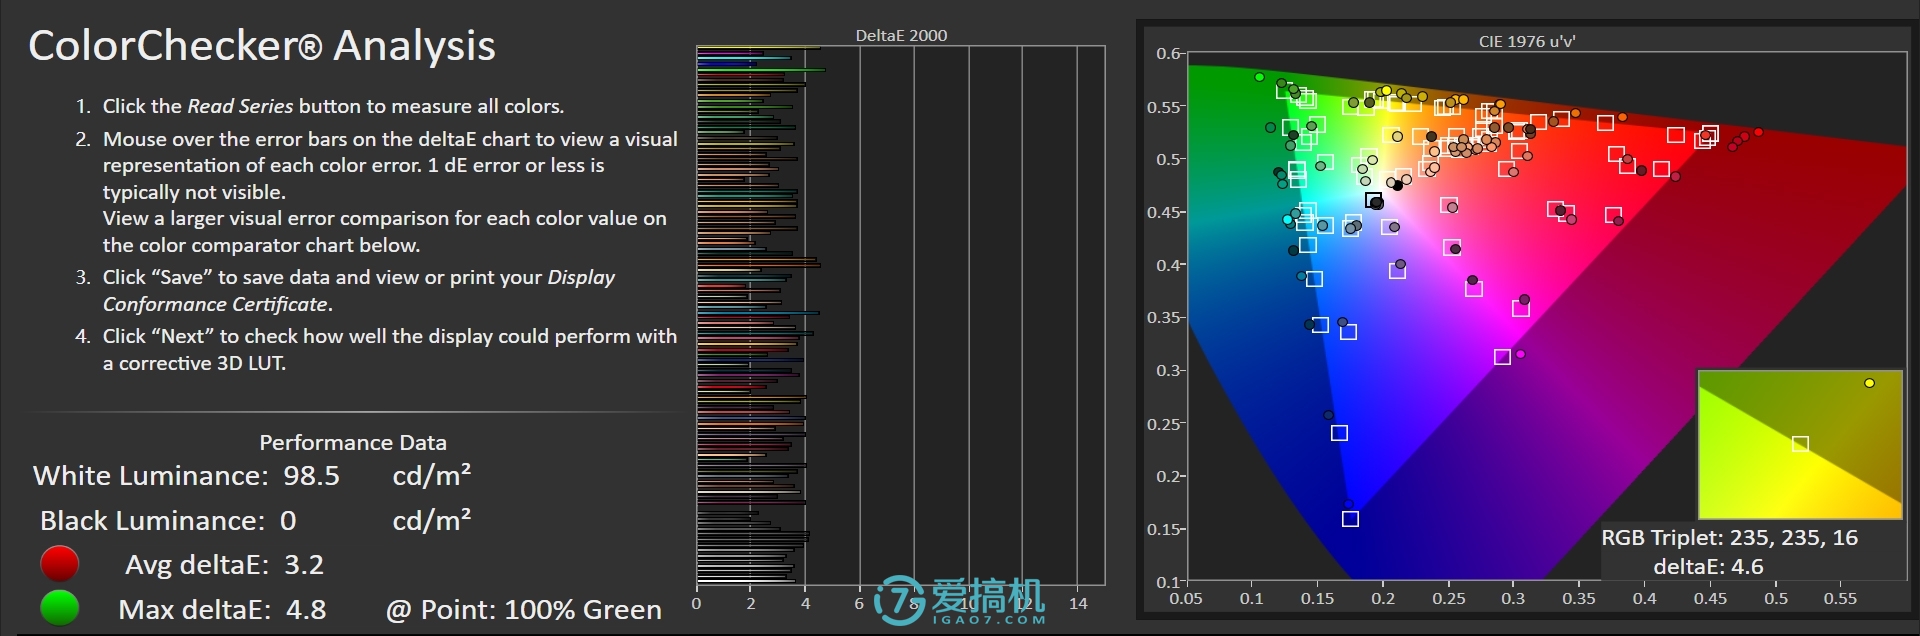Select the target square in yellow swatch inset
This screenshot has width=1920, height=636.
coord(1800,443)
